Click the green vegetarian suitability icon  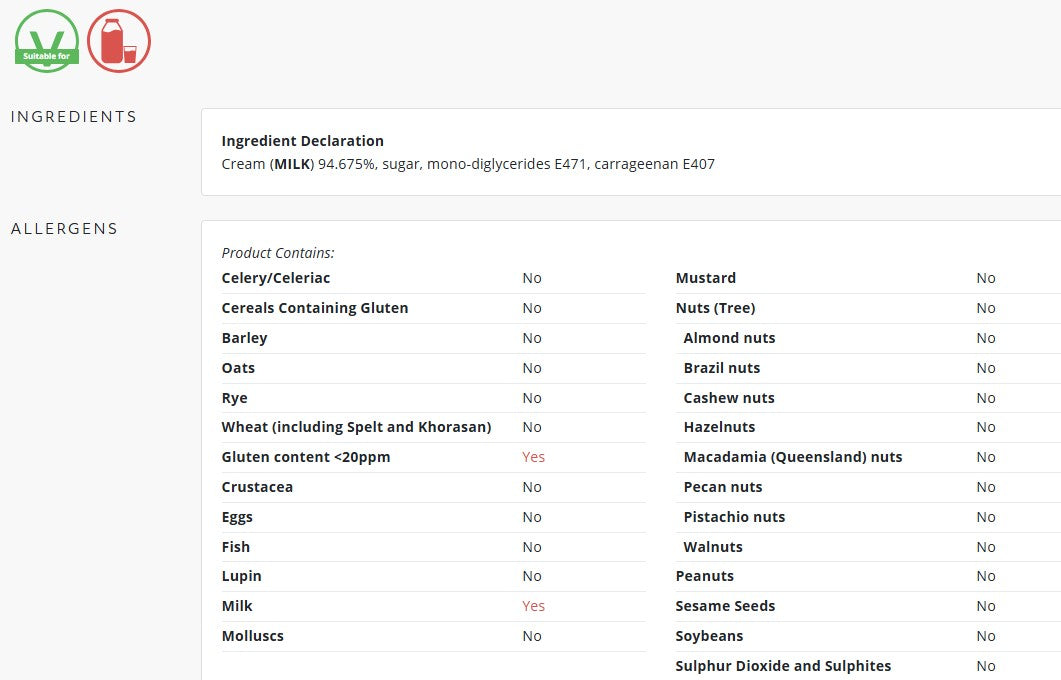[47, 41]
